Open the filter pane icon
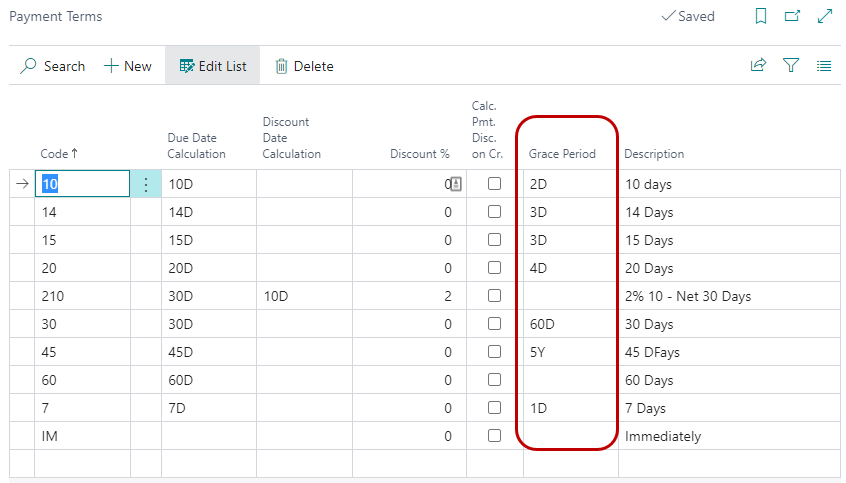Image resolution: width=846 pixels, height=483 pixels. pyautogui.click(x=791, y=66)
